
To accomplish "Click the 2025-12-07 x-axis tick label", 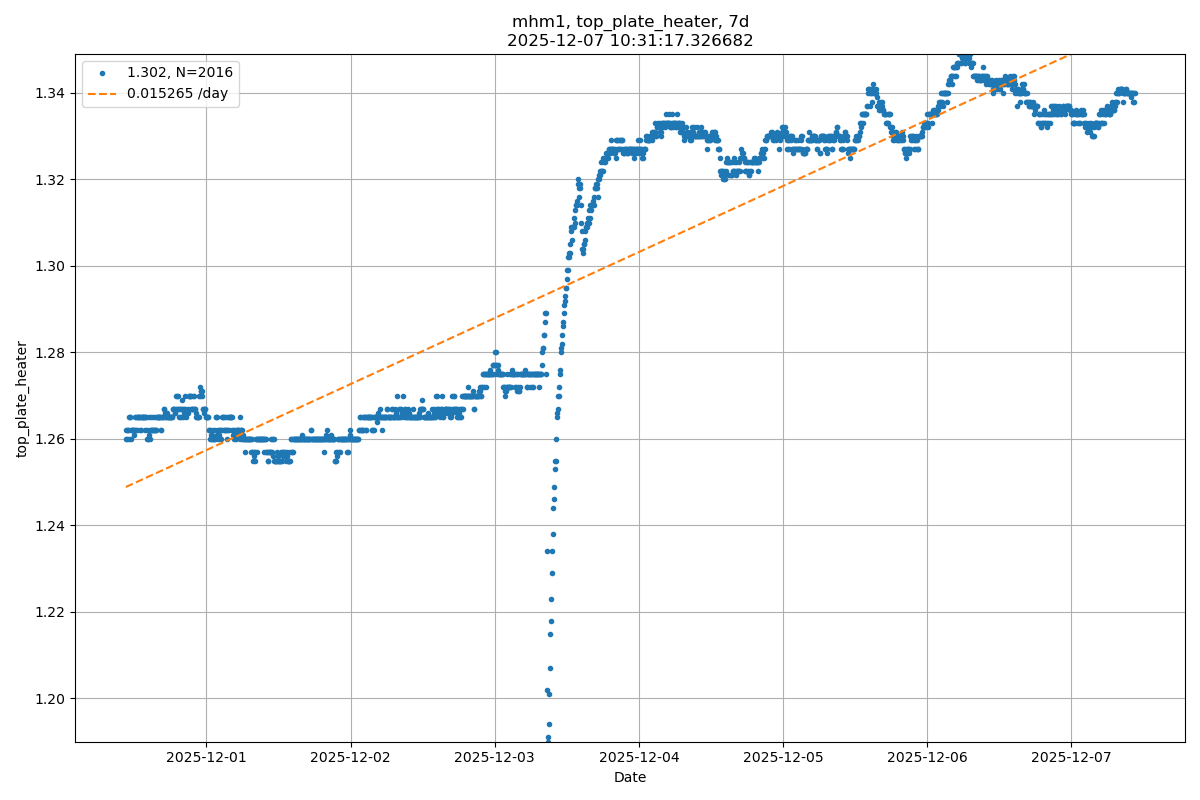I will point(1071,758).
